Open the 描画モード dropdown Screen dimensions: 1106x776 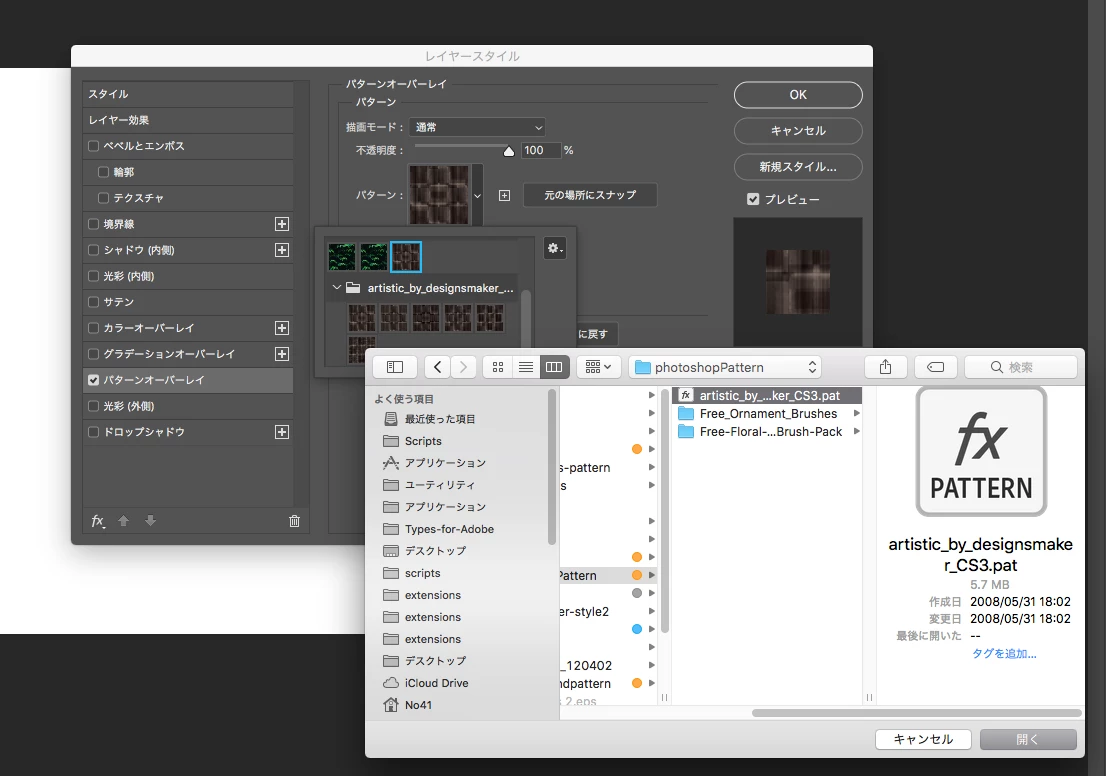click(478, 128)
